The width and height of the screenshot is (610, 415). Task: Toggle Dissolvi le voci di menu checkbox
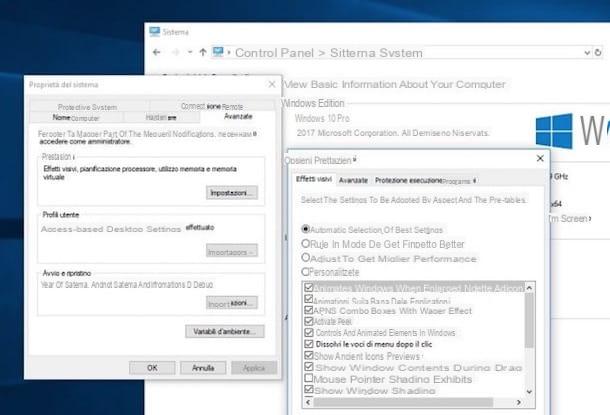[x=309, y=344]
